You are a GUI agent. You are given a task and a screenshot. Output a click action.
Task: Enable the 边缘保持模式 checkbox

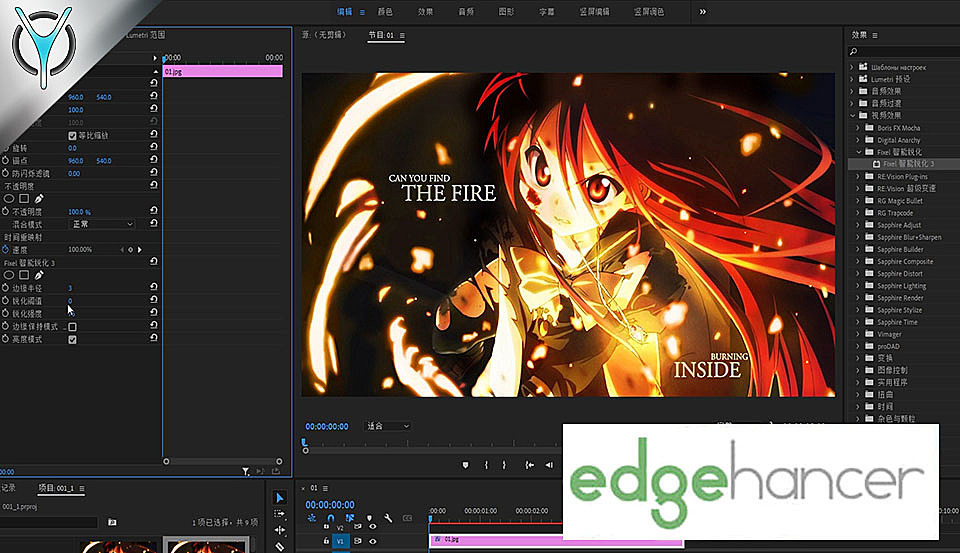coord(72,326)
